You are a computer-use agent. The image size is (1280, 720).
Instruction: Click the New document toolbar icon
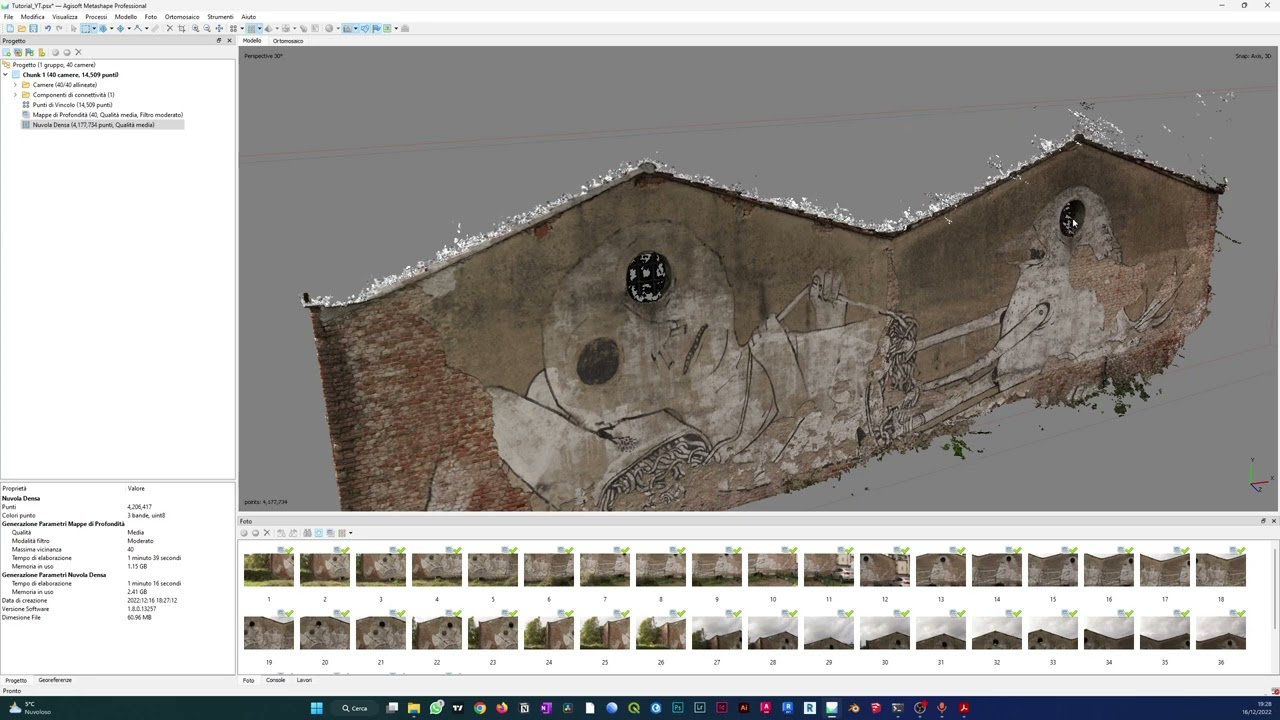pos(10,28)
